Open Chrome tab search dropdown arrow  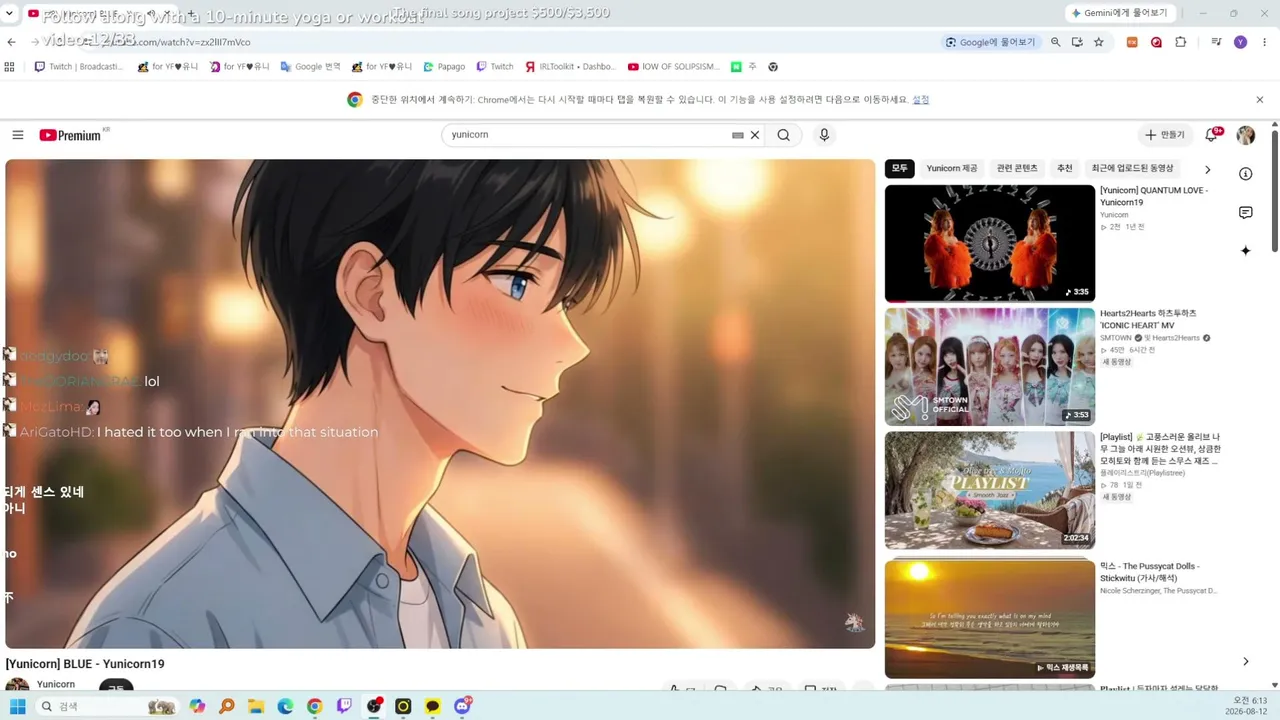(x=9, y=13)
